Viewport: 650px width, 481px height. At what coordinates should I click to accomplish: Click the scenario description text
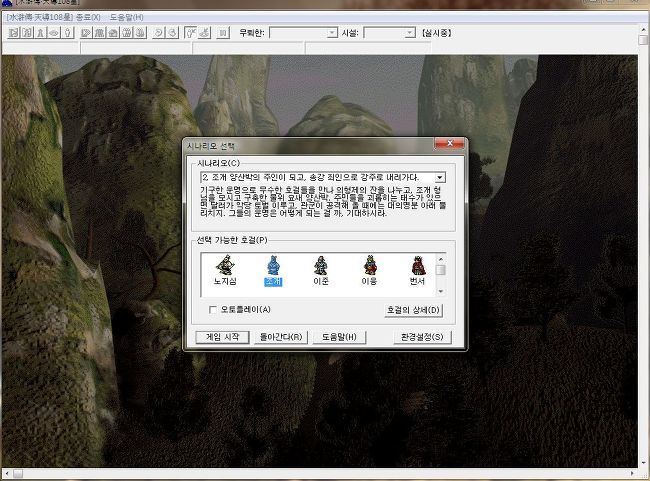(x=323, y=202)
